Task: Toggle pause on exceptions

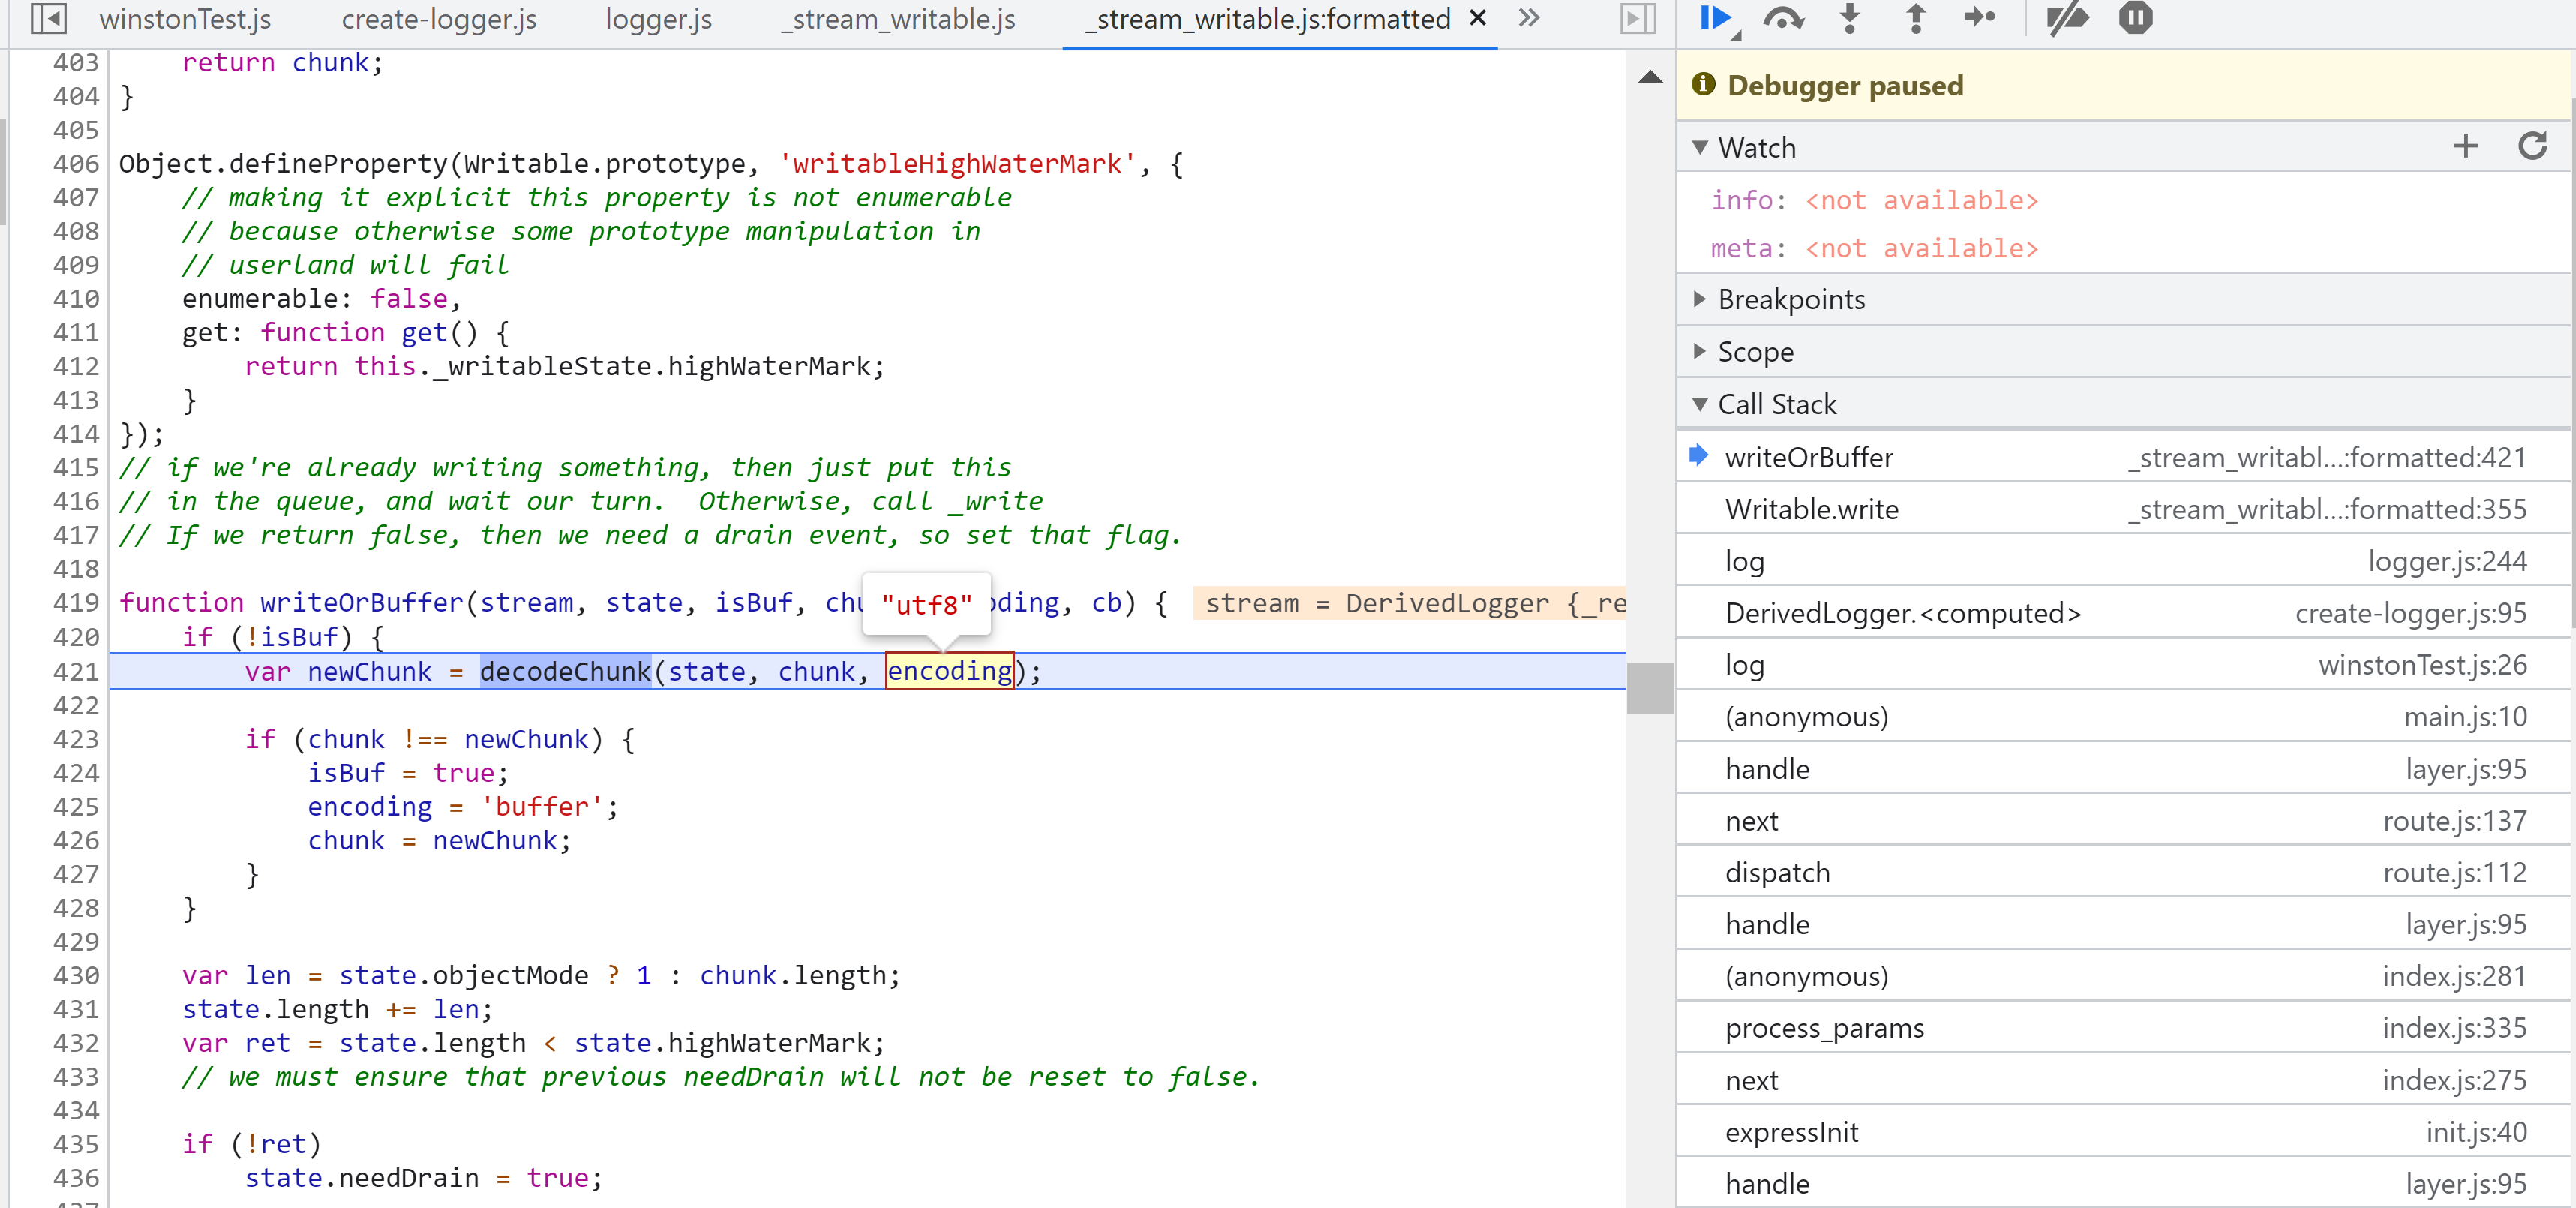Action: pos(2134,18)
